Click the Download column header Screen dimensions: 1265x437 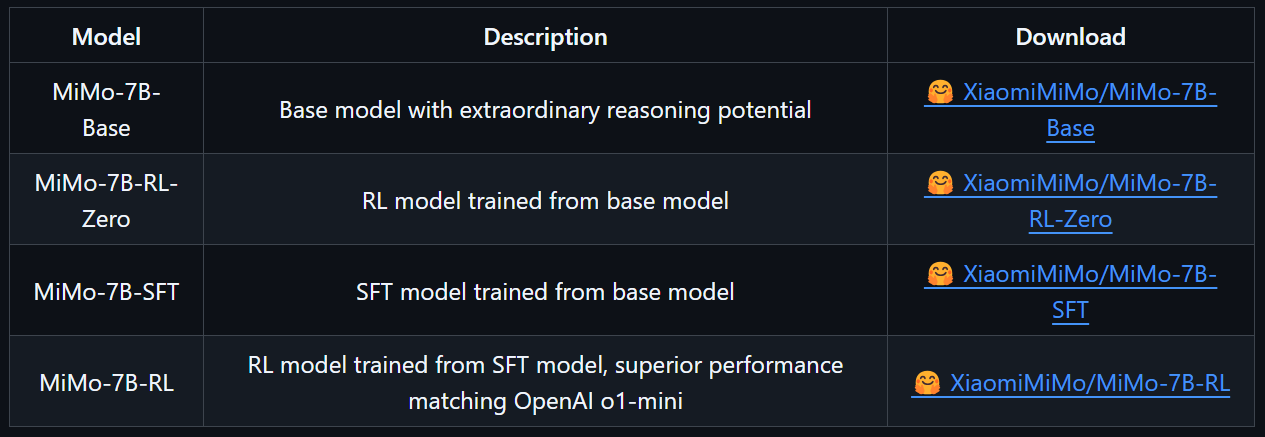click(1070, 37)
